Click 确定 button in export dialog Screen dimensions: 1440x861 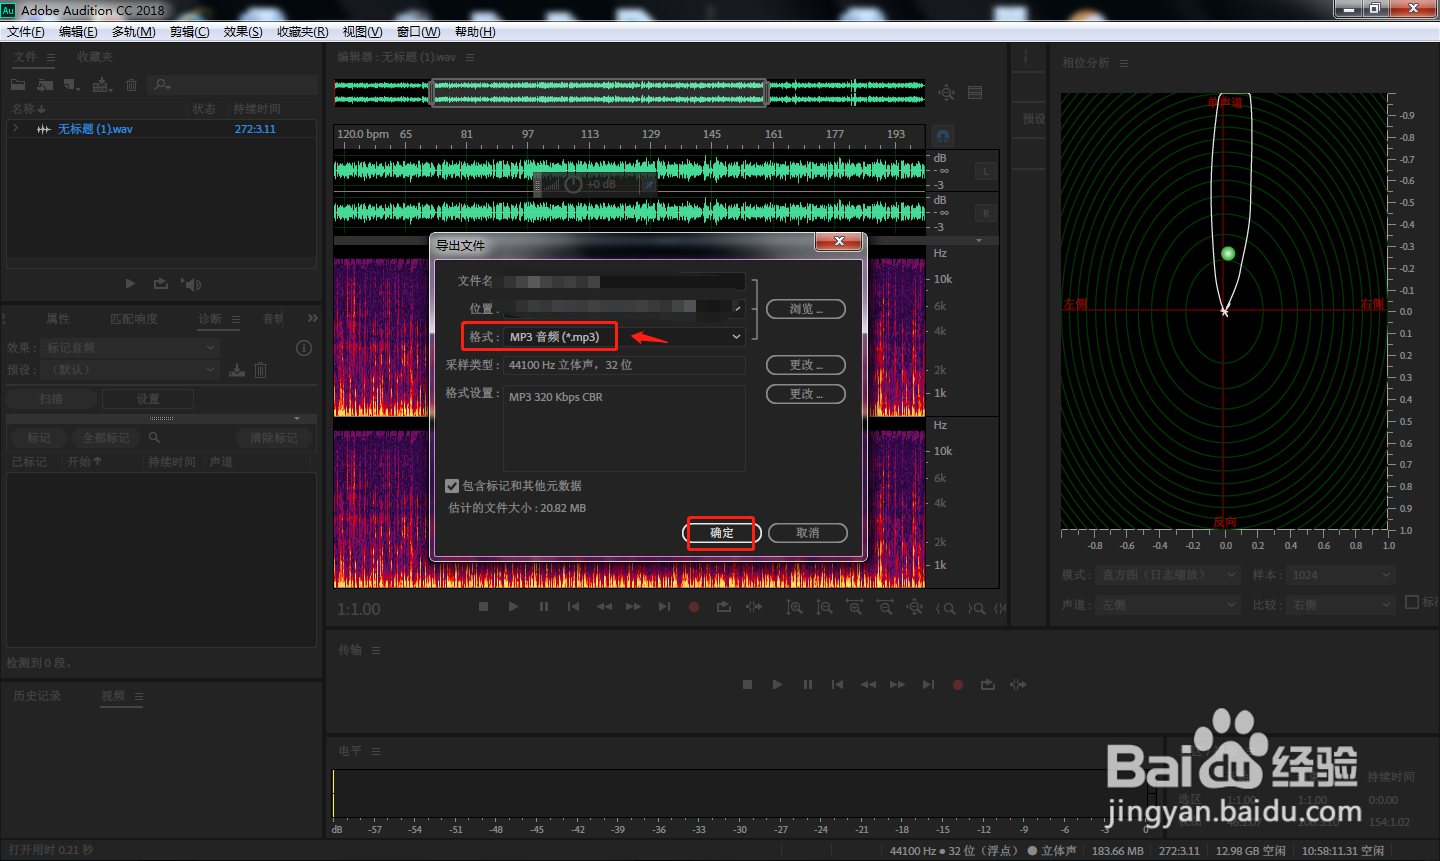(x=722, y=533)
